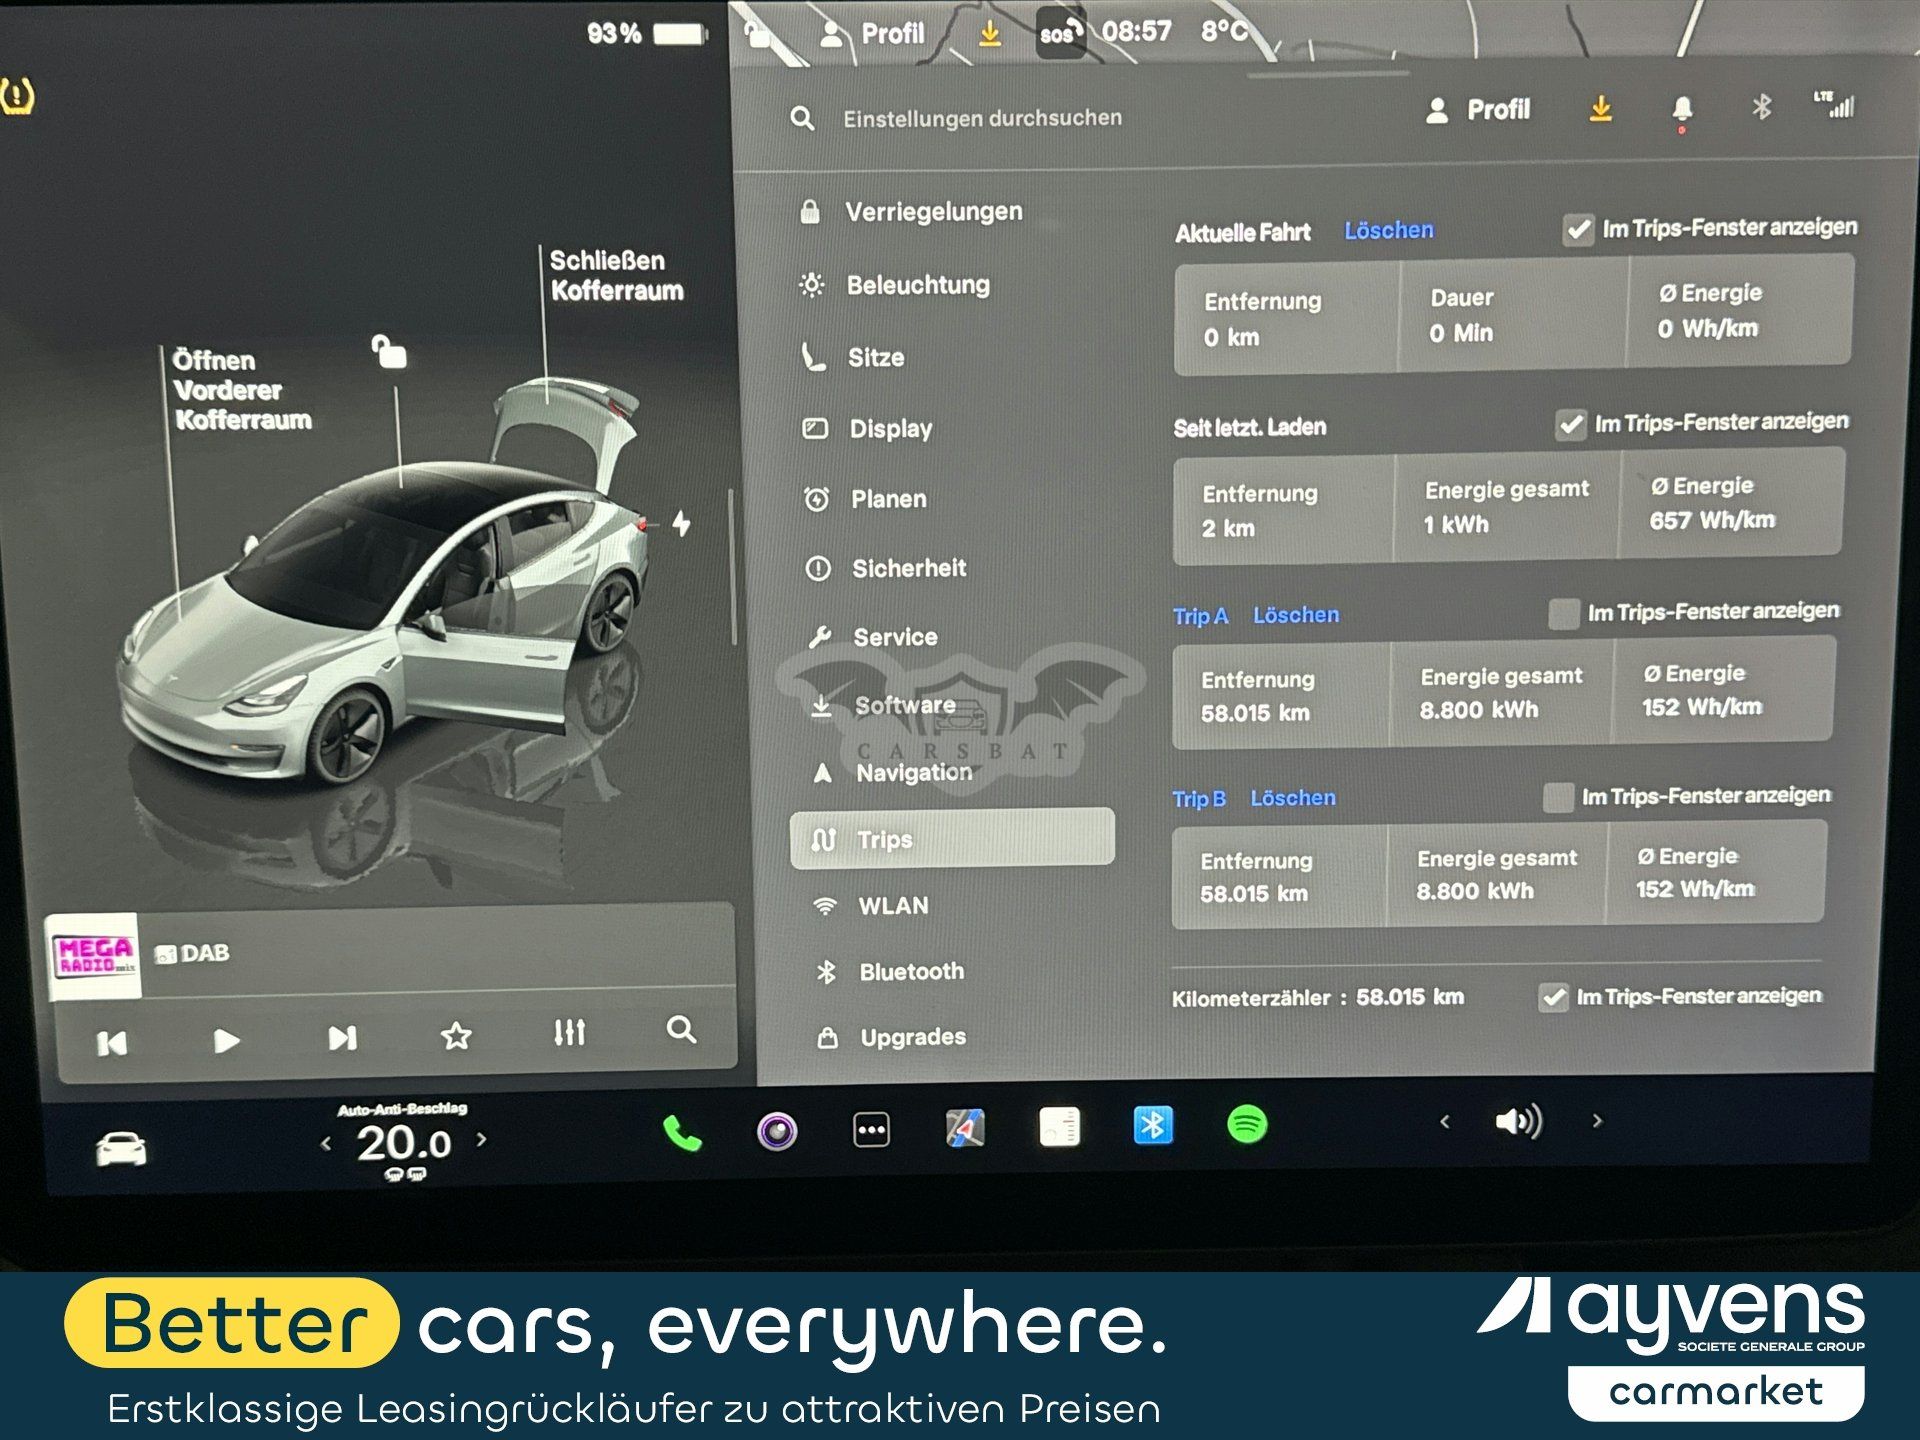The height and width of the screenshot is (1440, 1920).
Task: Enable Trip A Im Trips-Fenster anzeigen
Action: point(1563,613)
